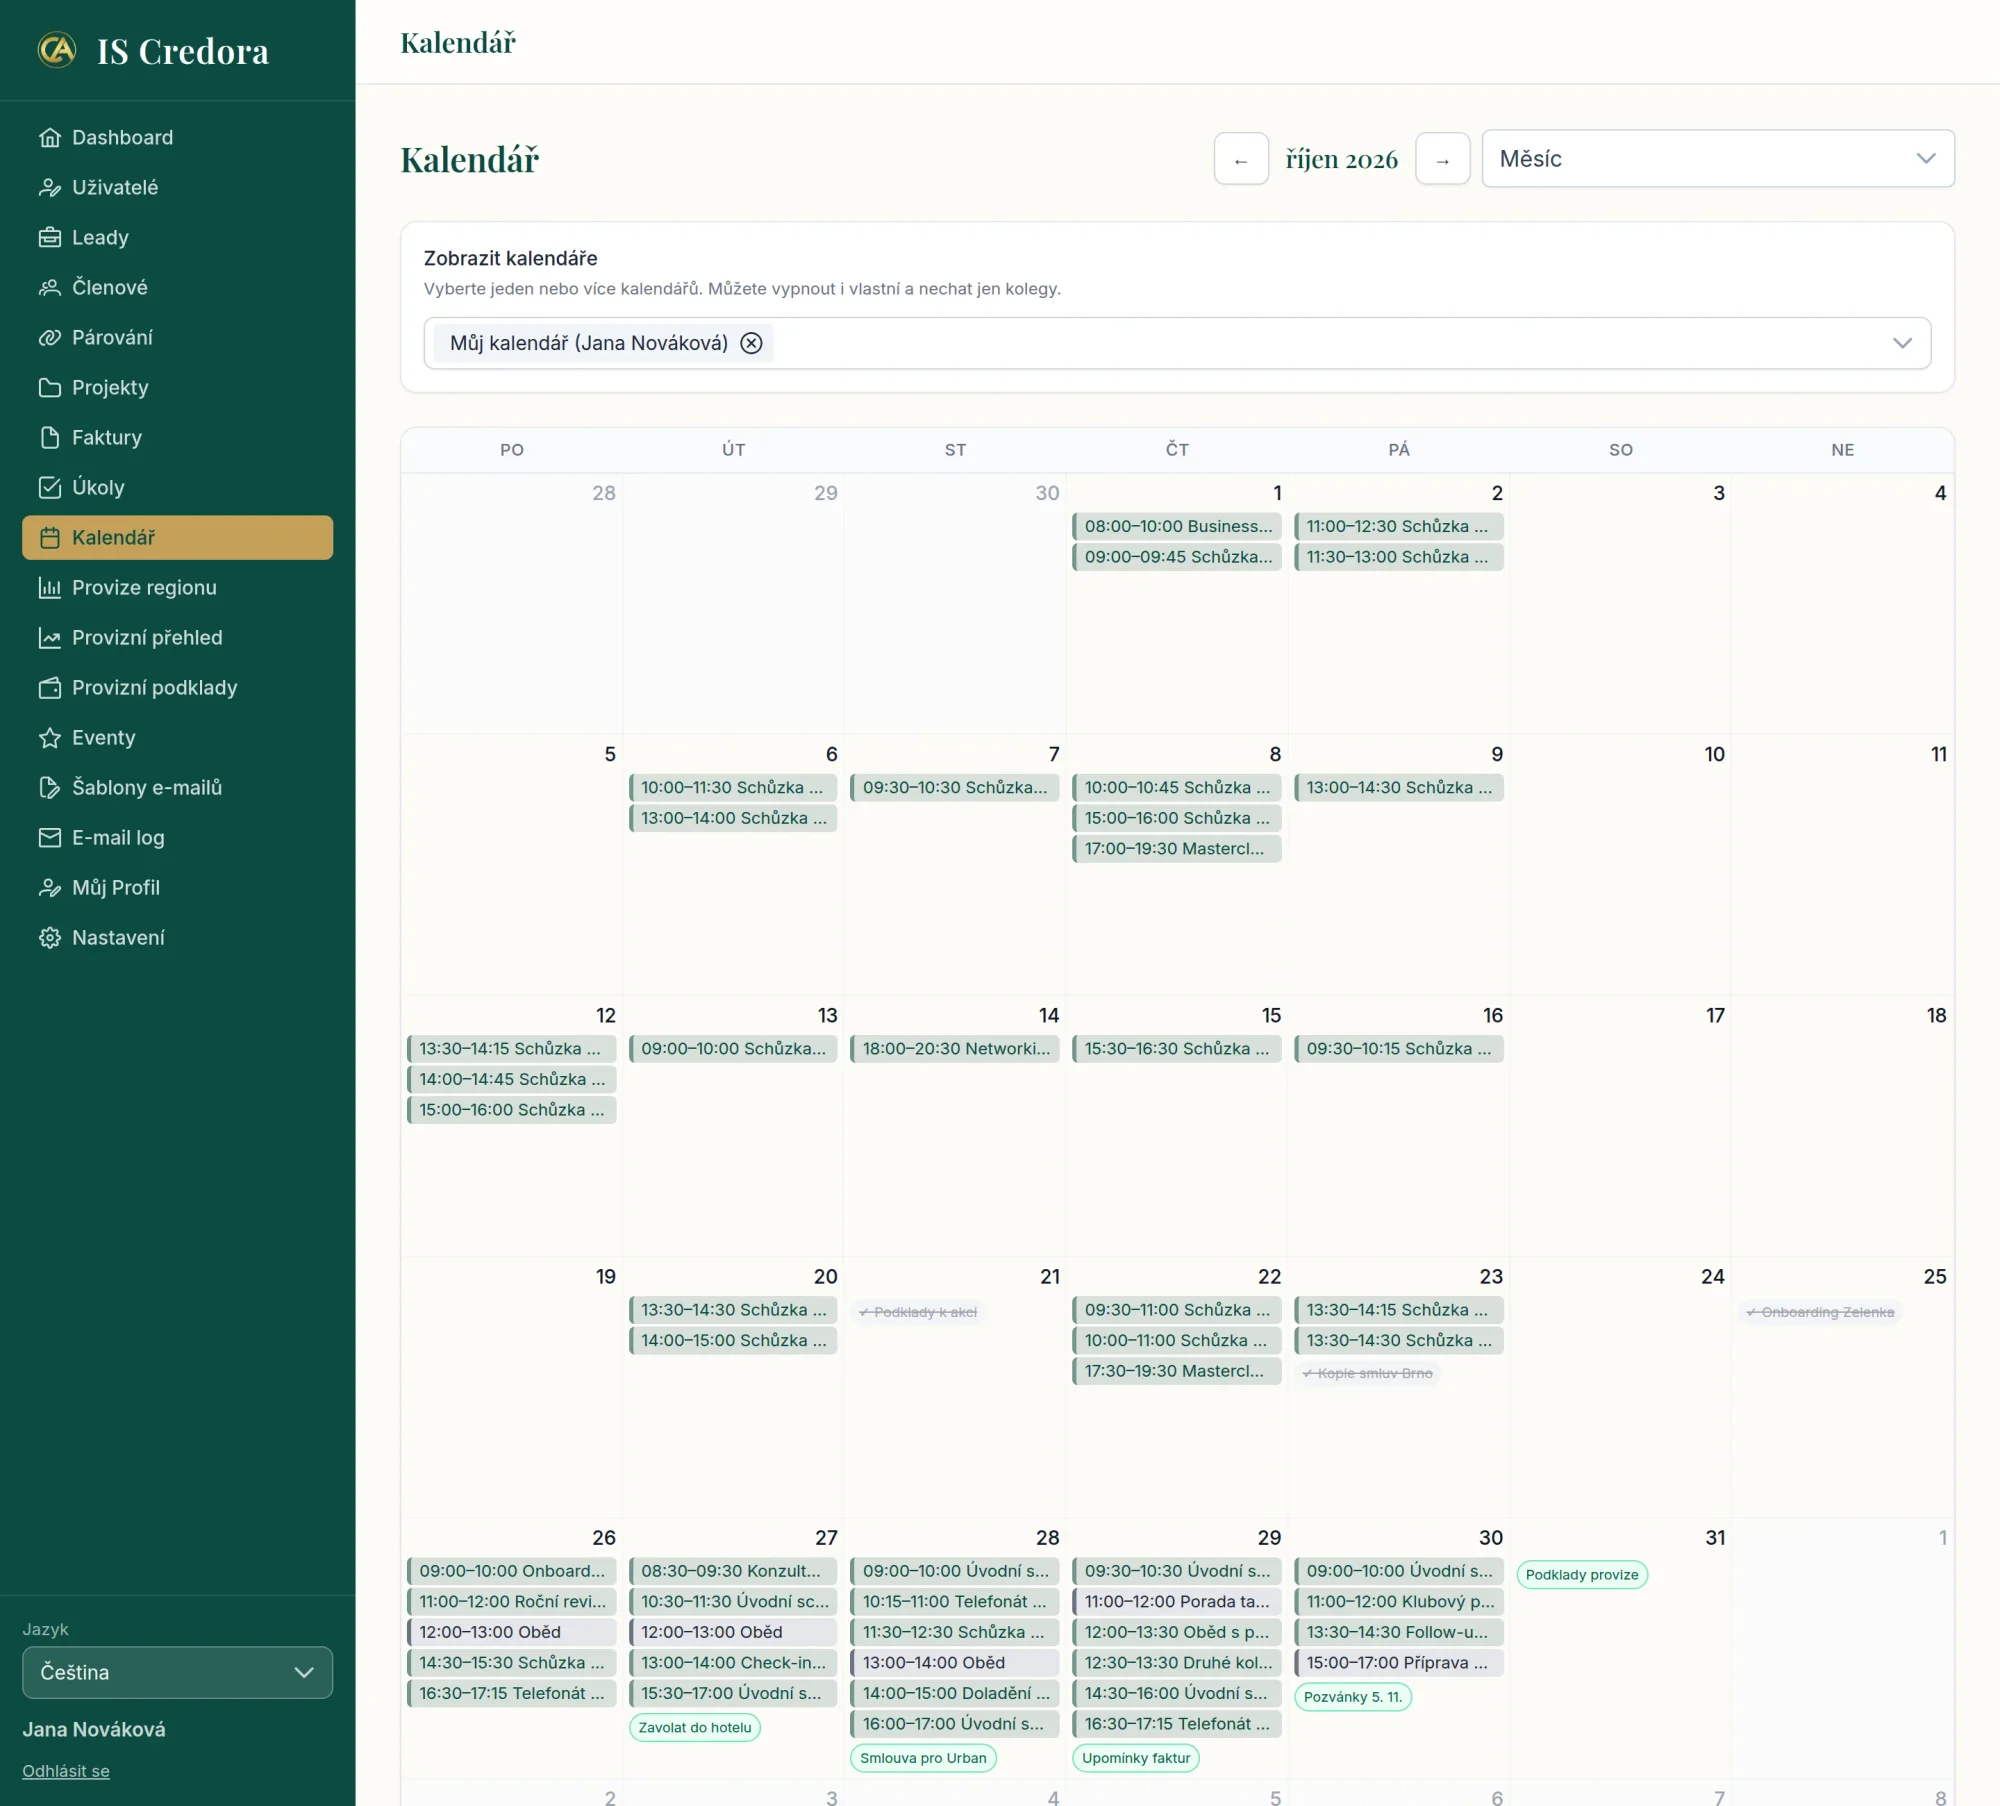The height and width of the screenshot is (1806, 2000).
Task: Open the Upomínky faktur task chip
Action: (1136, 1758)
